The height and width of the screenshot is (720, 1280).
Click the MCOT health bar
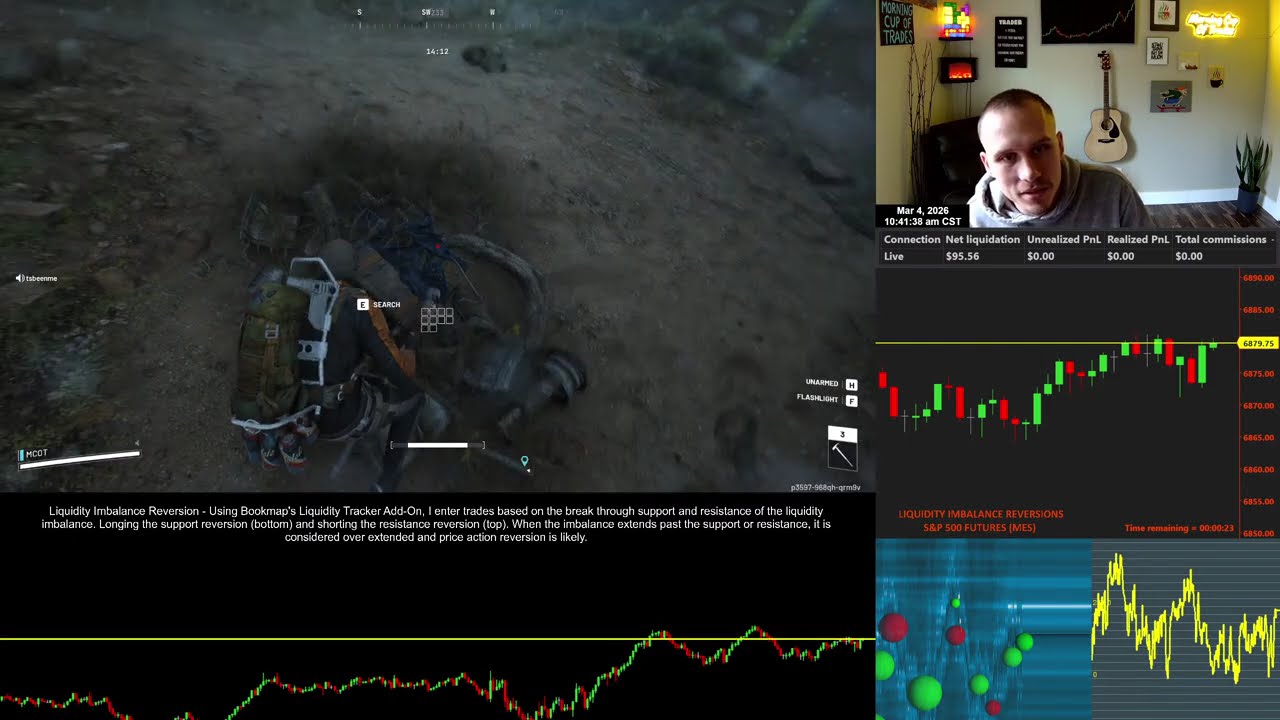tap(80, 460)
